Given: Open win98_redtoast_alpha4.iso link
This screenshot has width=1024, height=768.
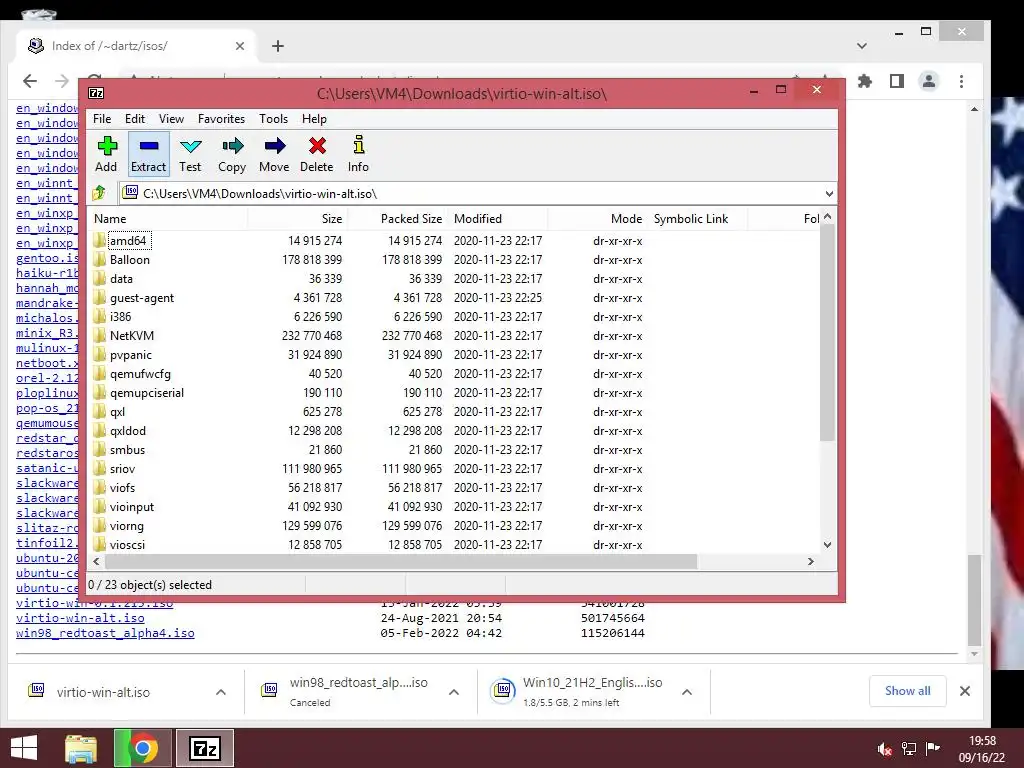Looking at the screenshot, I should tap(105, 633).
